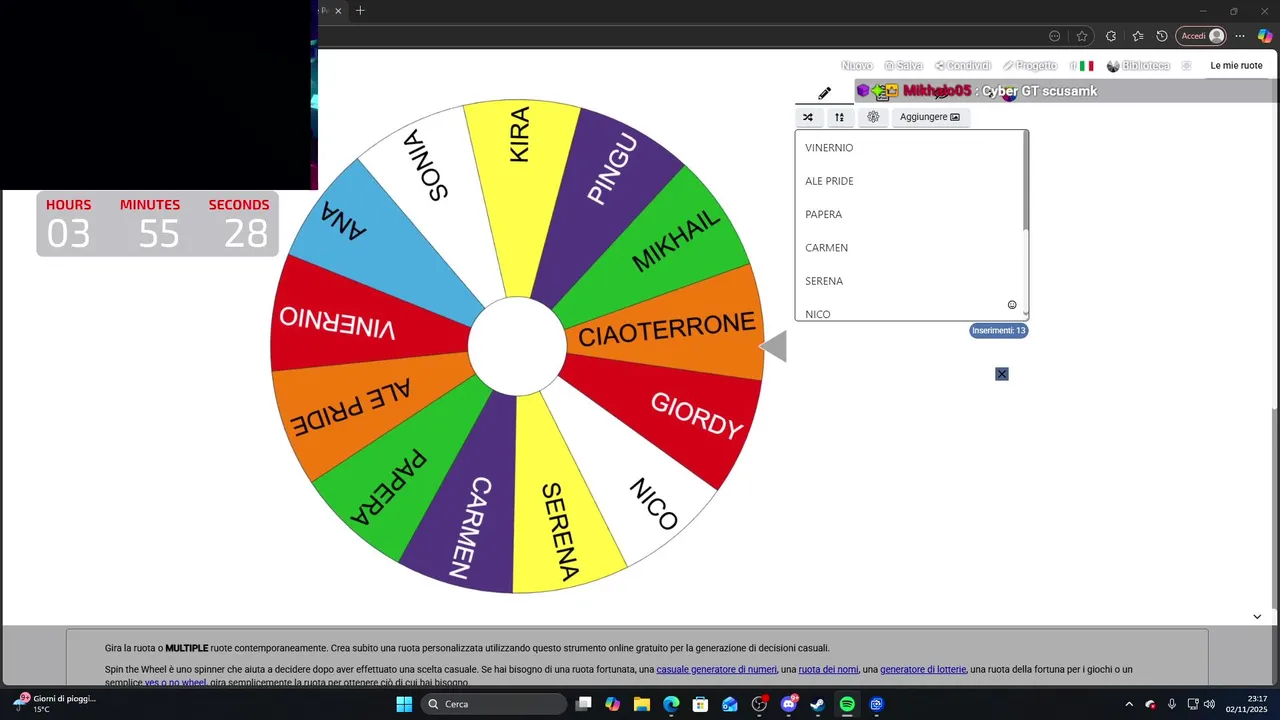Open Italian flag language selector
Screen dimensions: 1280x720
pyautogui.click(x=1082, y=66)
